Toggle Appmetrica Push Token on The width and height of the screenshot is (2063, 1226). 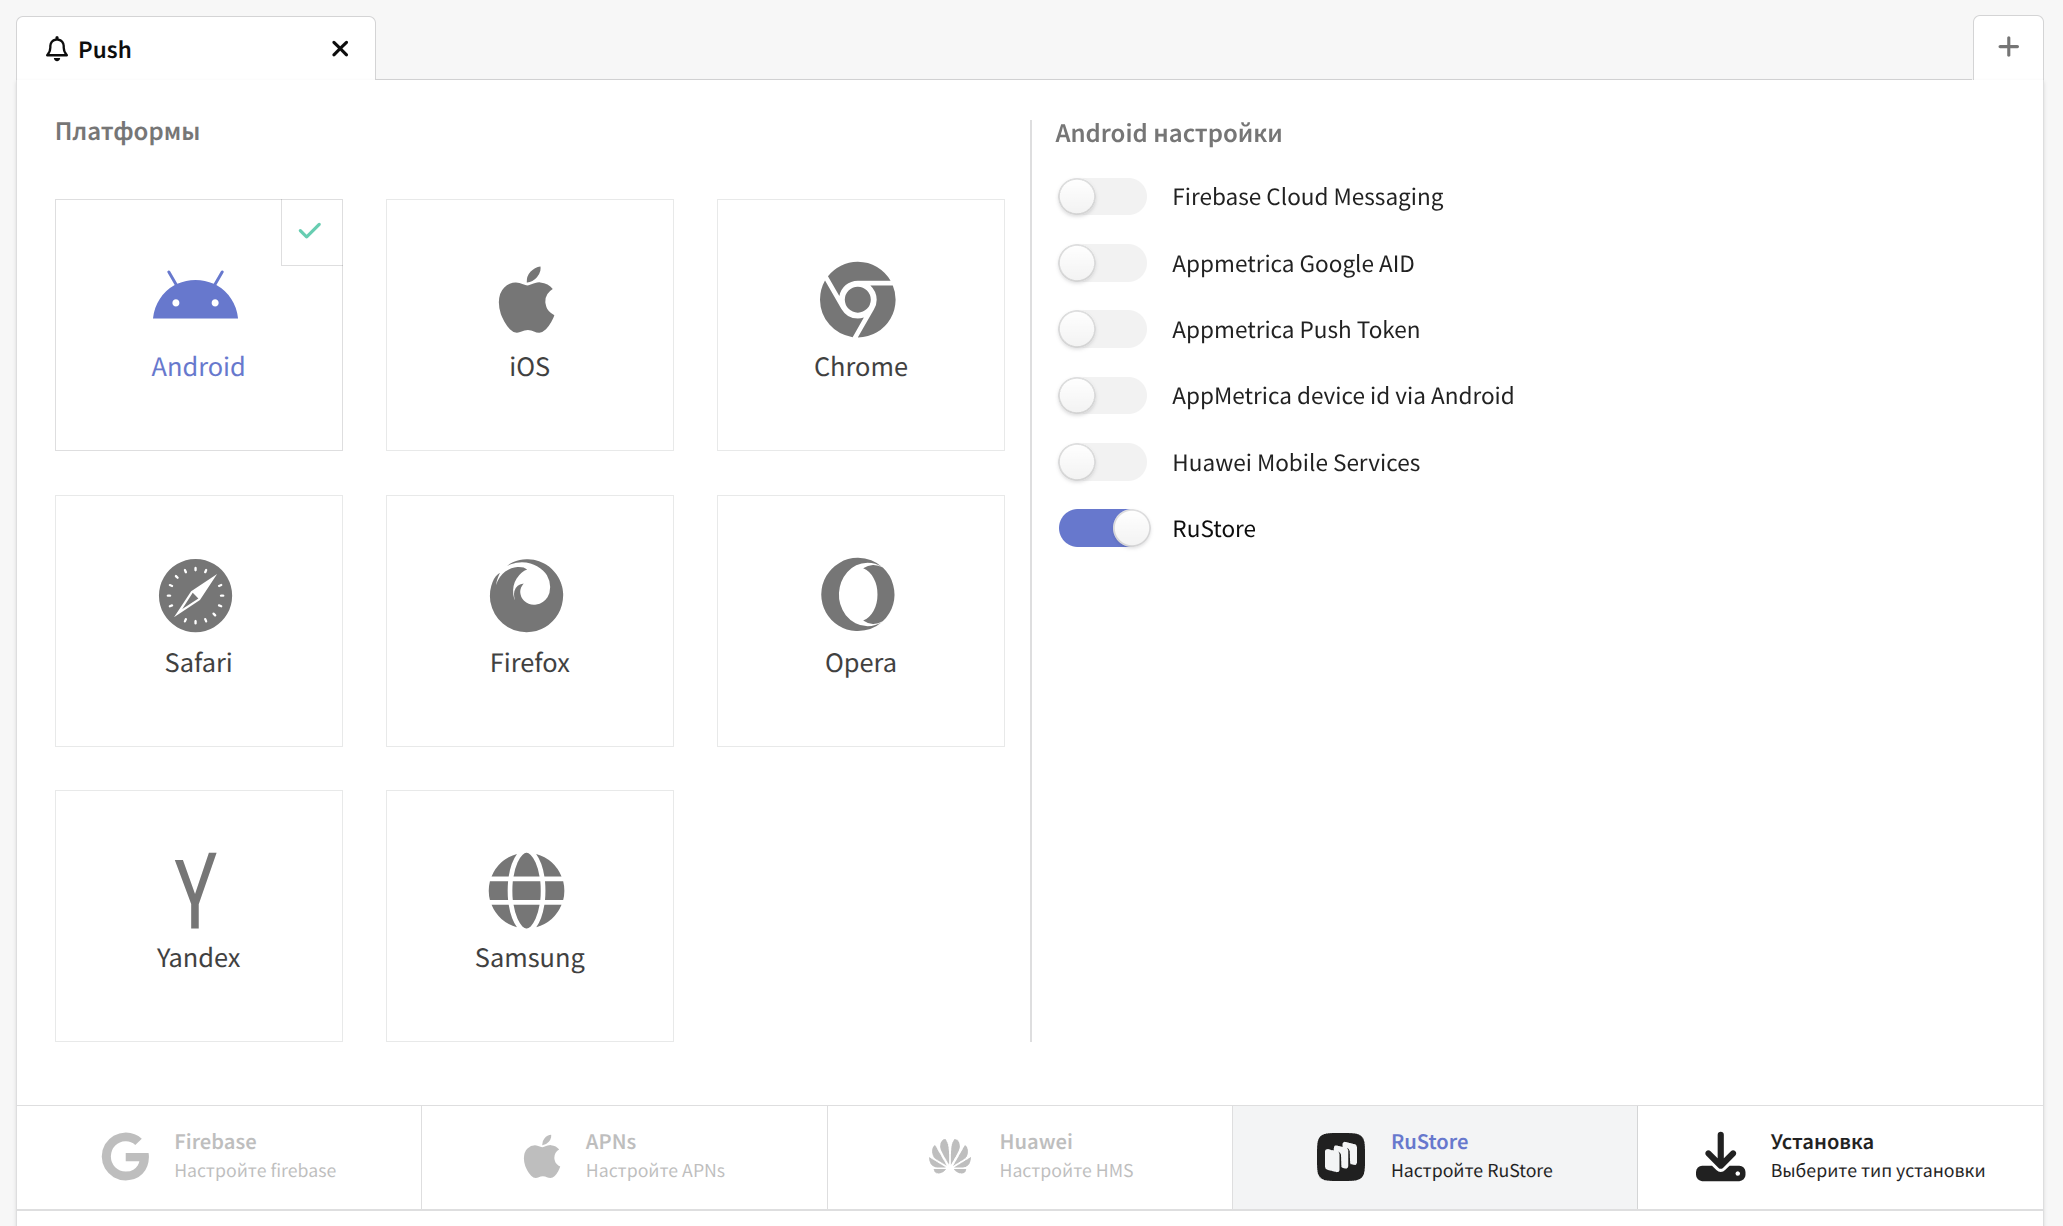(x=1102, y=330)
